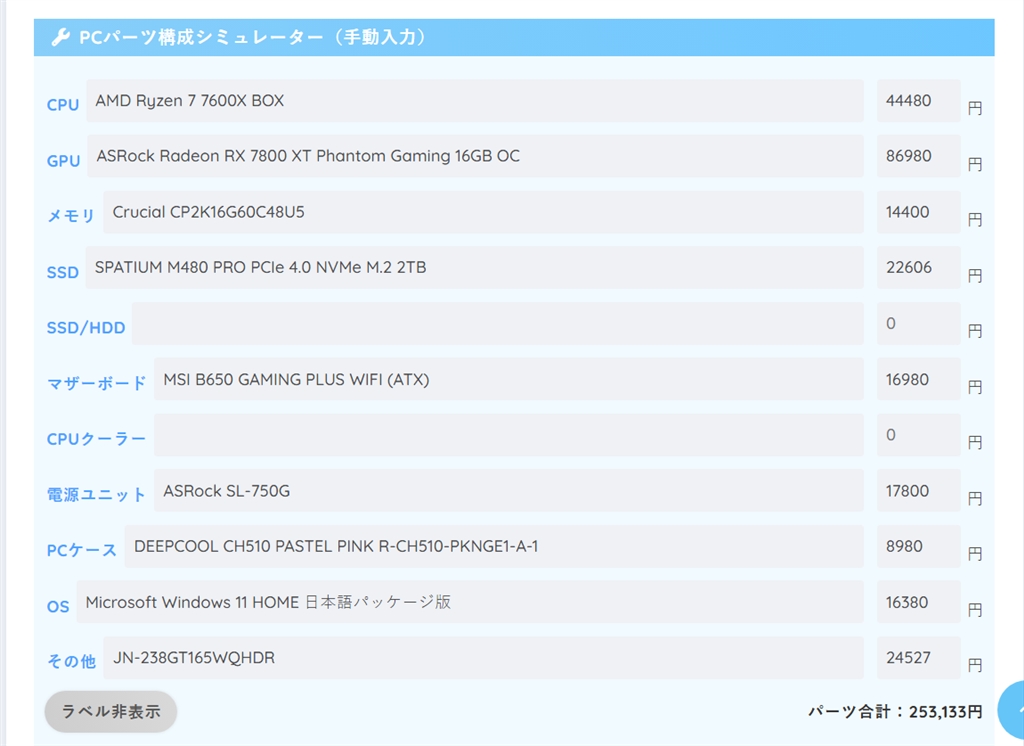Edit the SSD price field 22606
The image size is (1024, 746).
[x=918, y=268]
